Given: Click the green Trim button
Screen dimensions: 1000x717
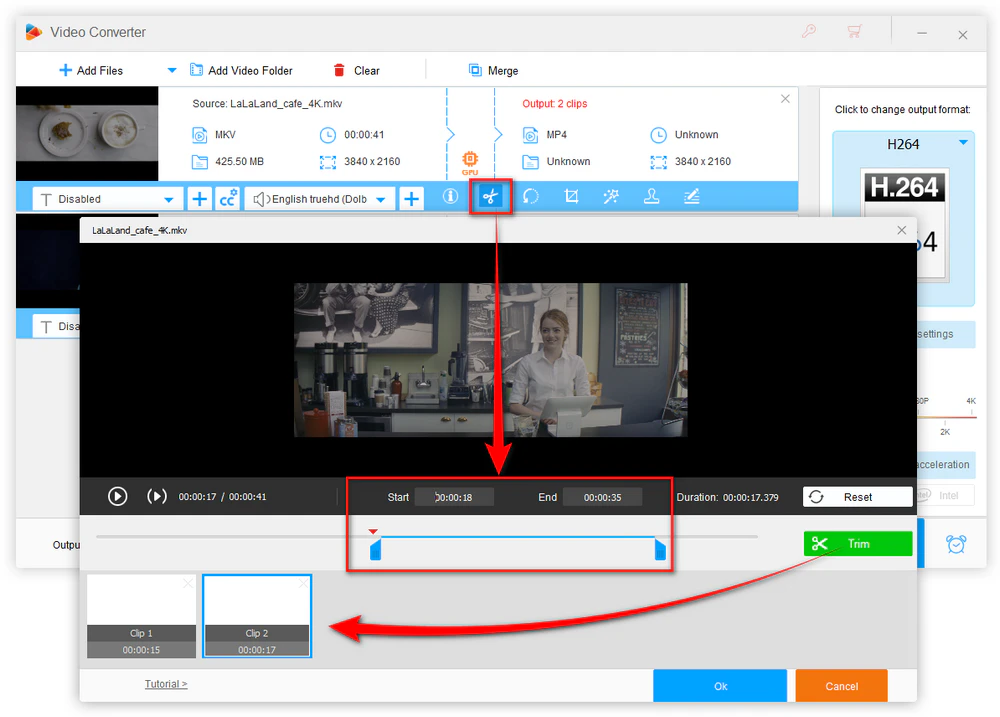Looking at the screenshot, I should point(857,543).
